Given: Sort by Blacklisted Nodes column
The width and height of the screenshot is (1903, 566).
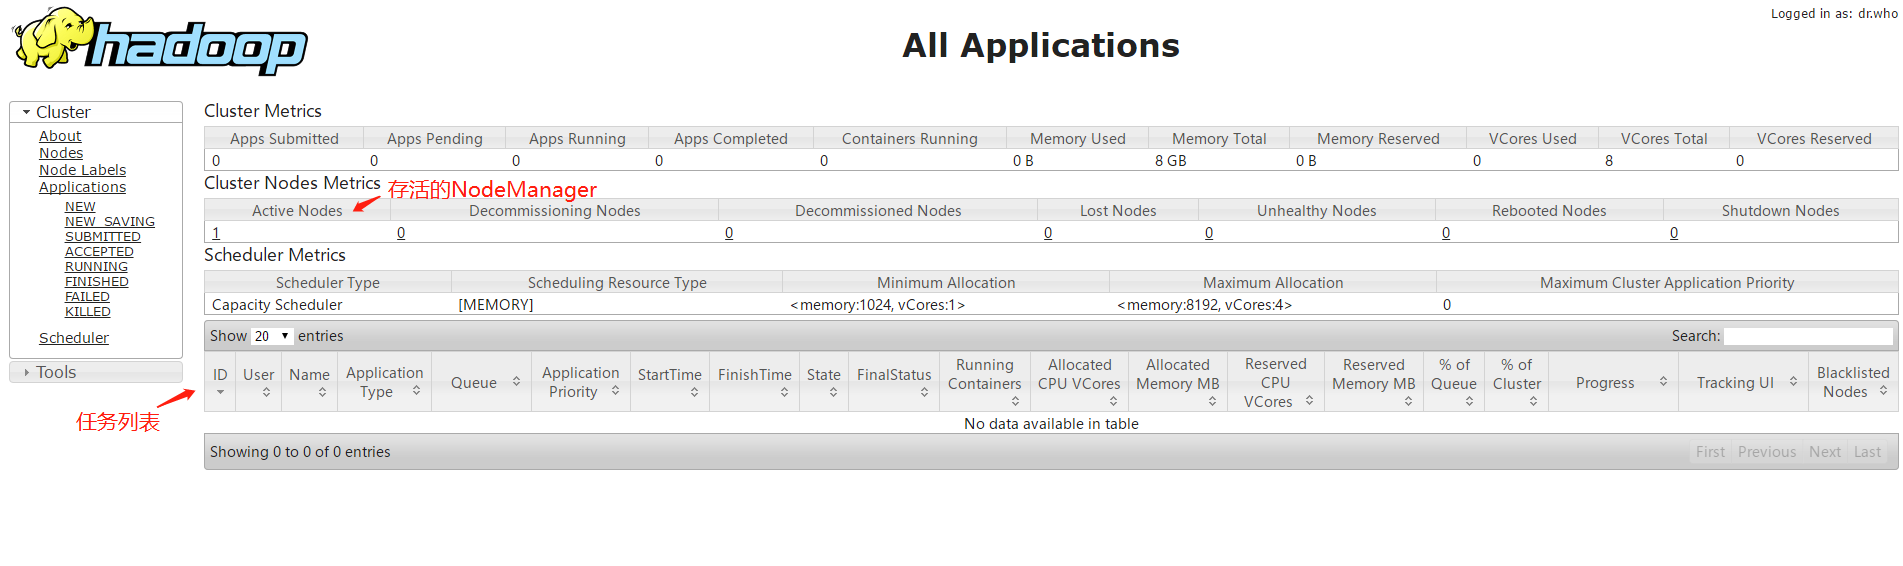Looking at the screenshot, I should click(1853, 382).
